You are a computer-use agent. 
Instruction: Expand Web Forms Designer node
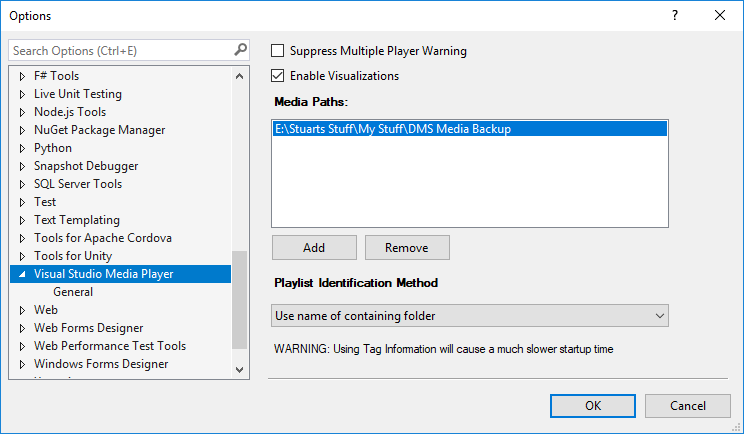click(x=22, y=328)
